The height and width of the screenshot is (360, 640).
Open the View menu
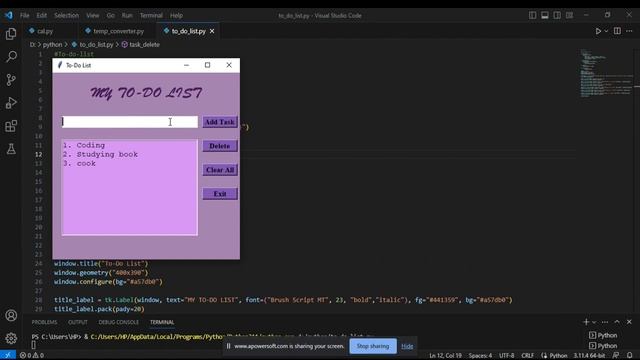point(93,16)
